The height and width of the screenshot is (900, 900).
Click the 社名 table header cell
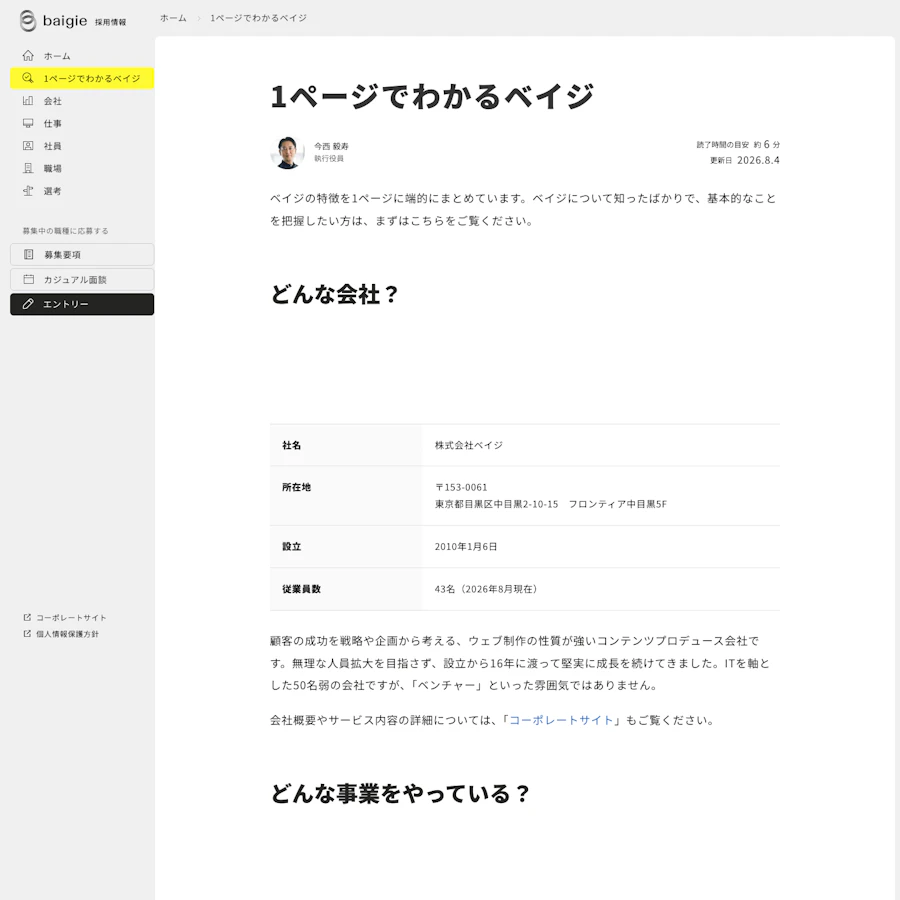coord(346,445)
